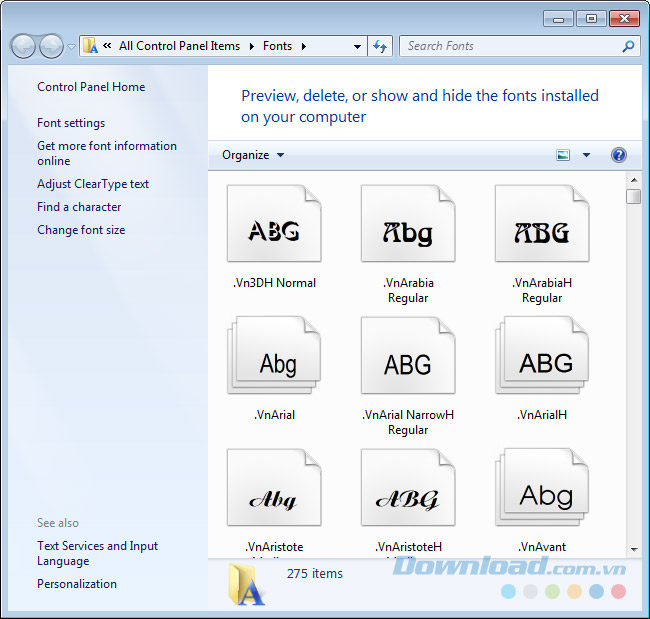650x619 pixels.
Task: Open Font settings link
Action: click(x=71, y=123)
